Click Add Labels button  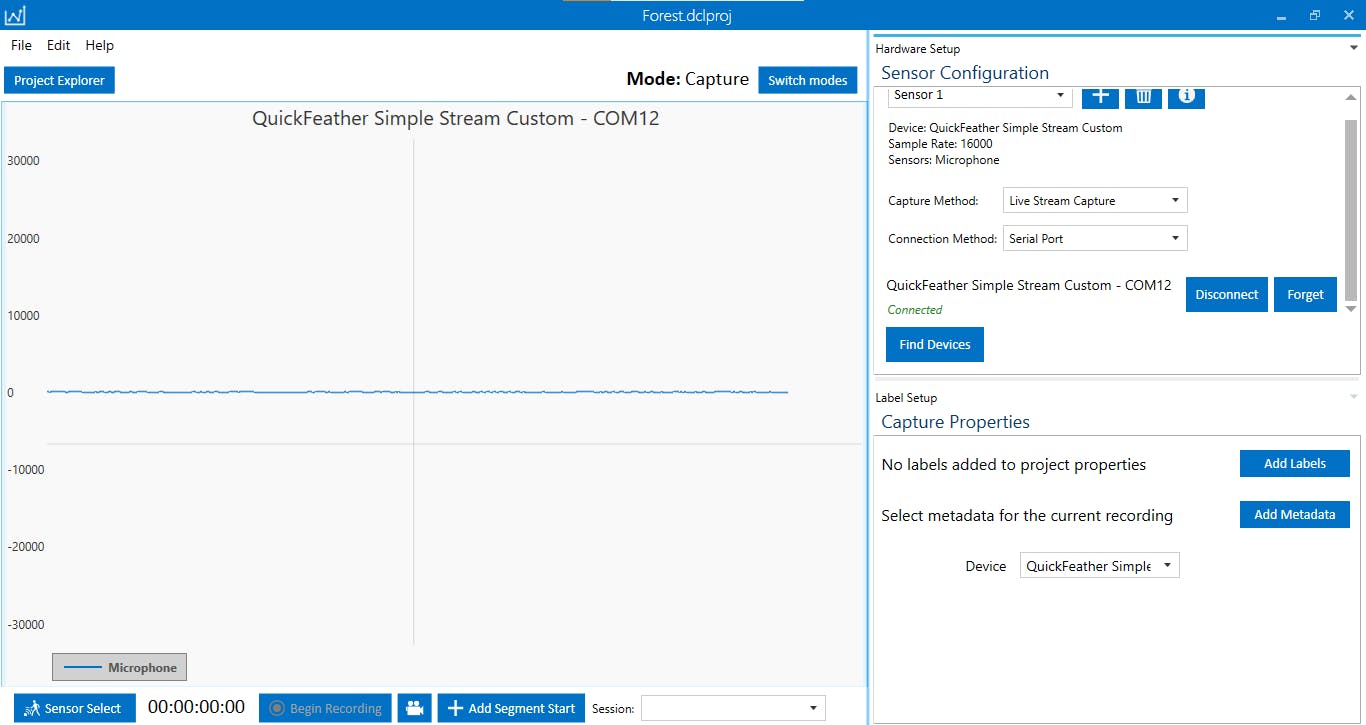[x=1295, y=463]
